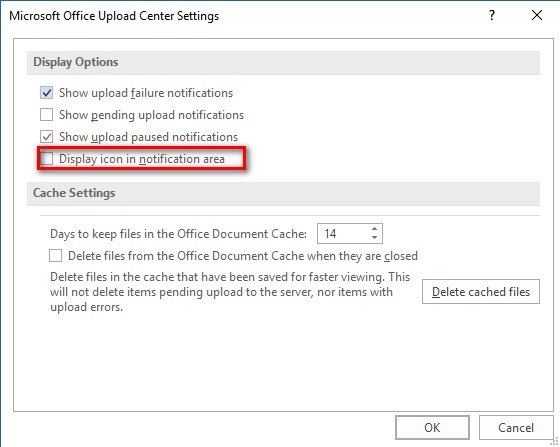Screen dimensions: 560x447
Task: Toggle Show upload paused notifications checkbox
Action: [47, 137]
